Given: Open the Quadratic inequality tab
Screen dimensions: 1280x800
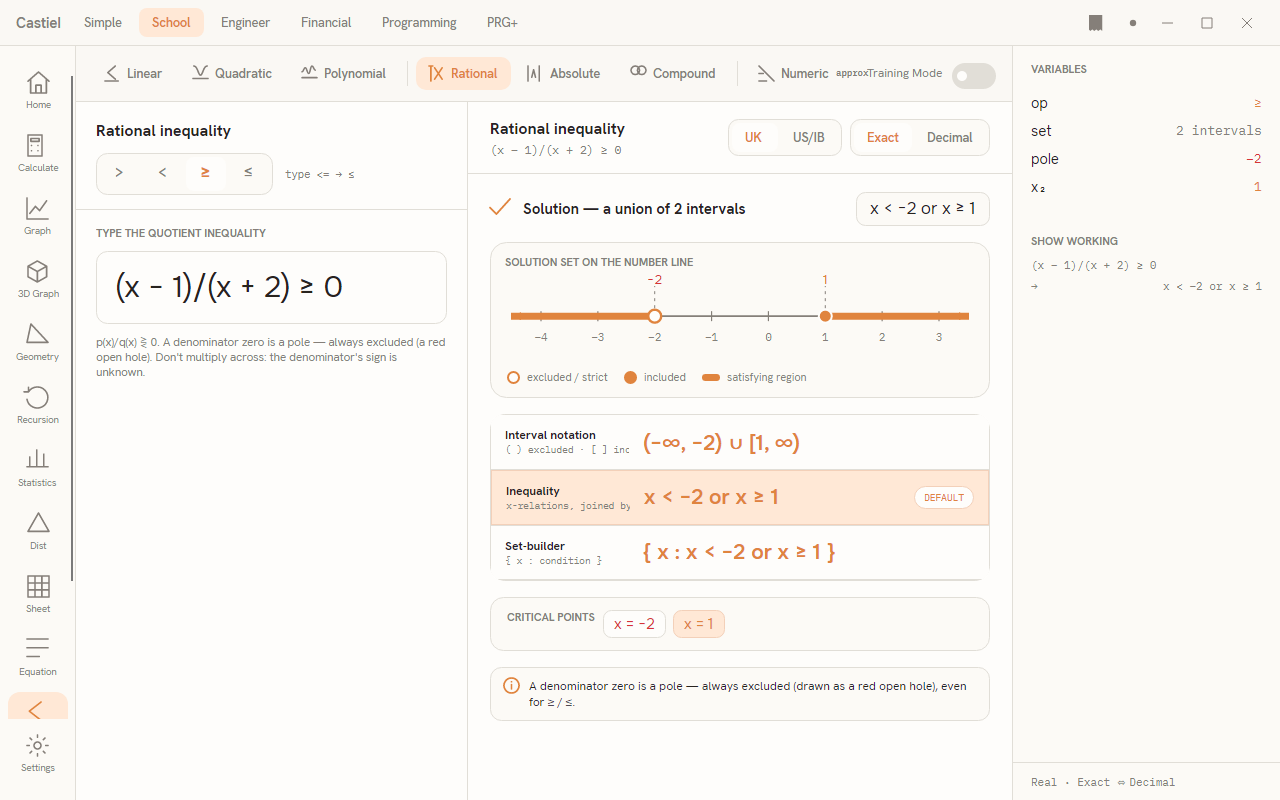Looking at the screenshot, I should pos(232,73).
